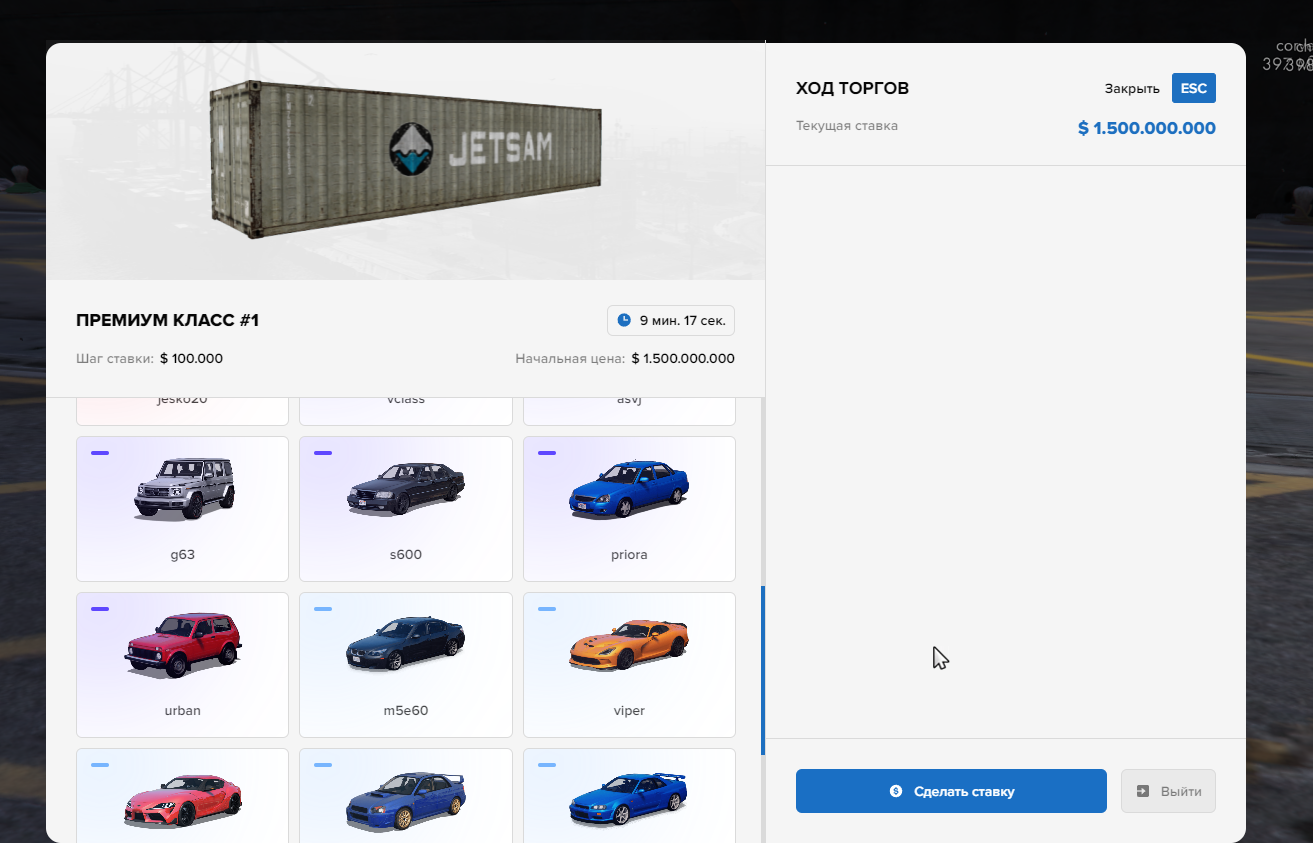Screen dimensions: 1313x843
Task: Click the ПРЕМИУМ КЛАСС #1 title
Action: pyautogui.click(x=167, y=320)
